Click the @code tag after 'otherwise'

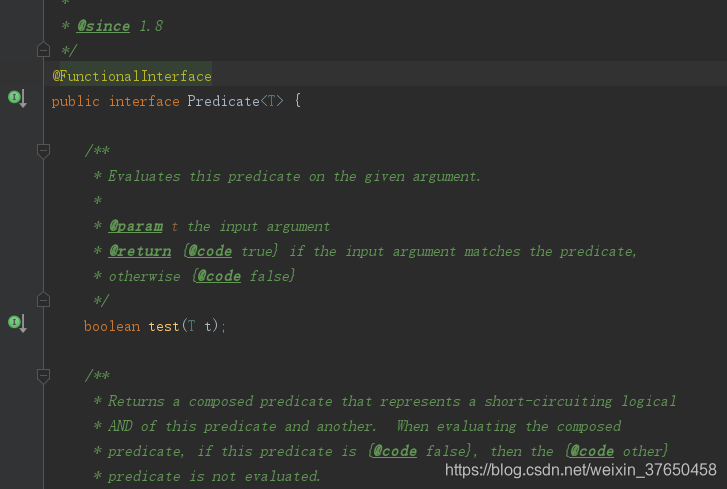pos(219,276)
